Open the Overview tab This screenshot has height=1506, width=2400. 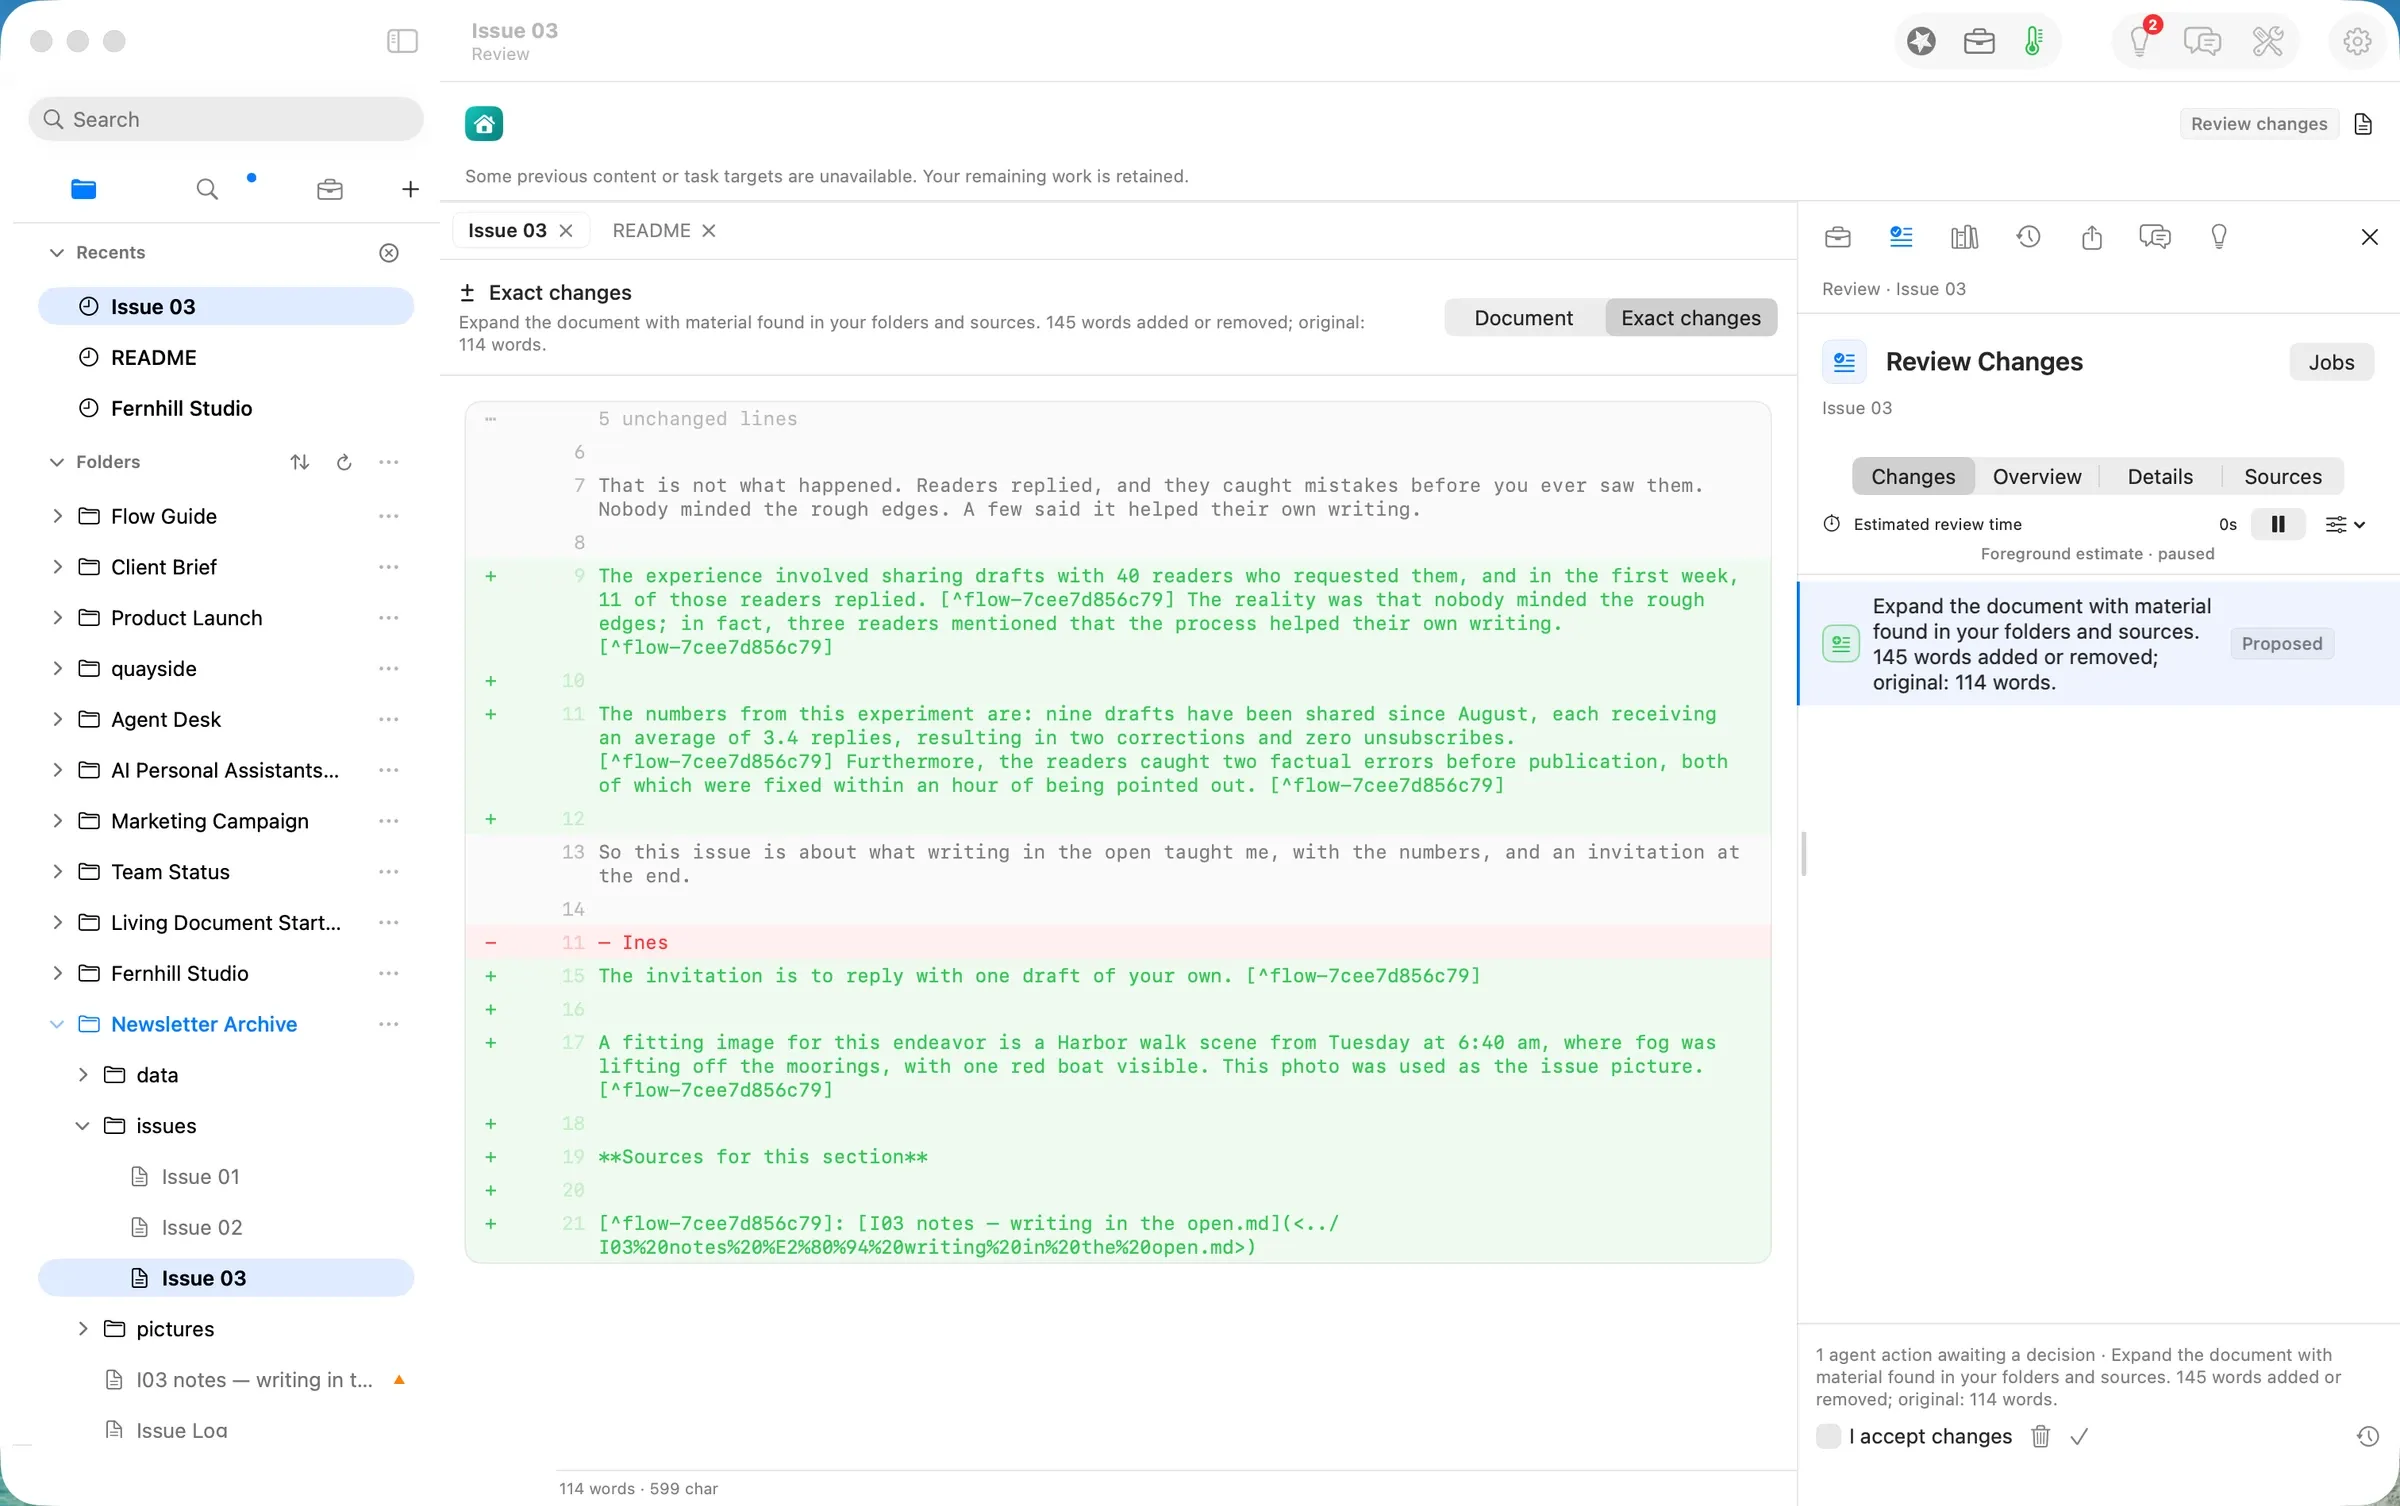pos(2036,477)
